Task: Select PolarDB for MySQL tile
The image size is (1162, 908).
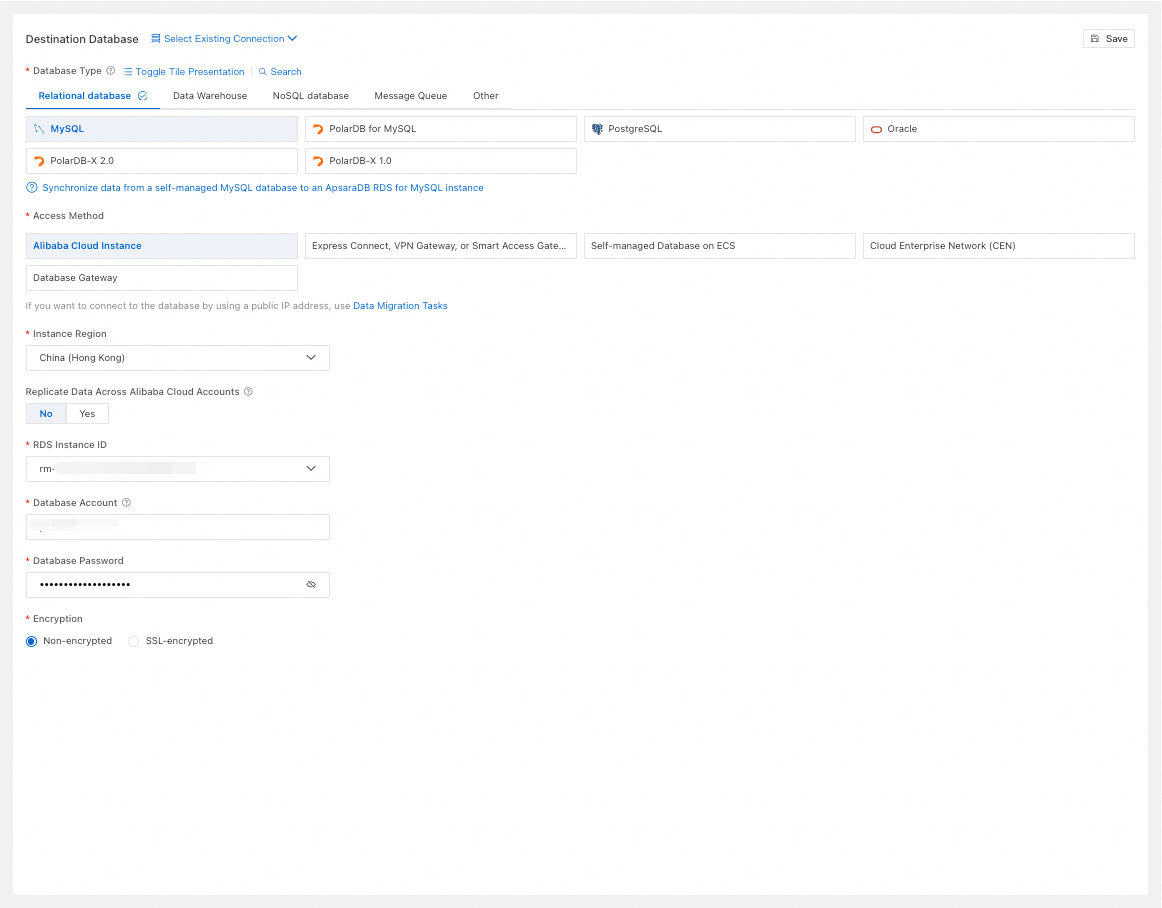Action: tap(441, 129)
